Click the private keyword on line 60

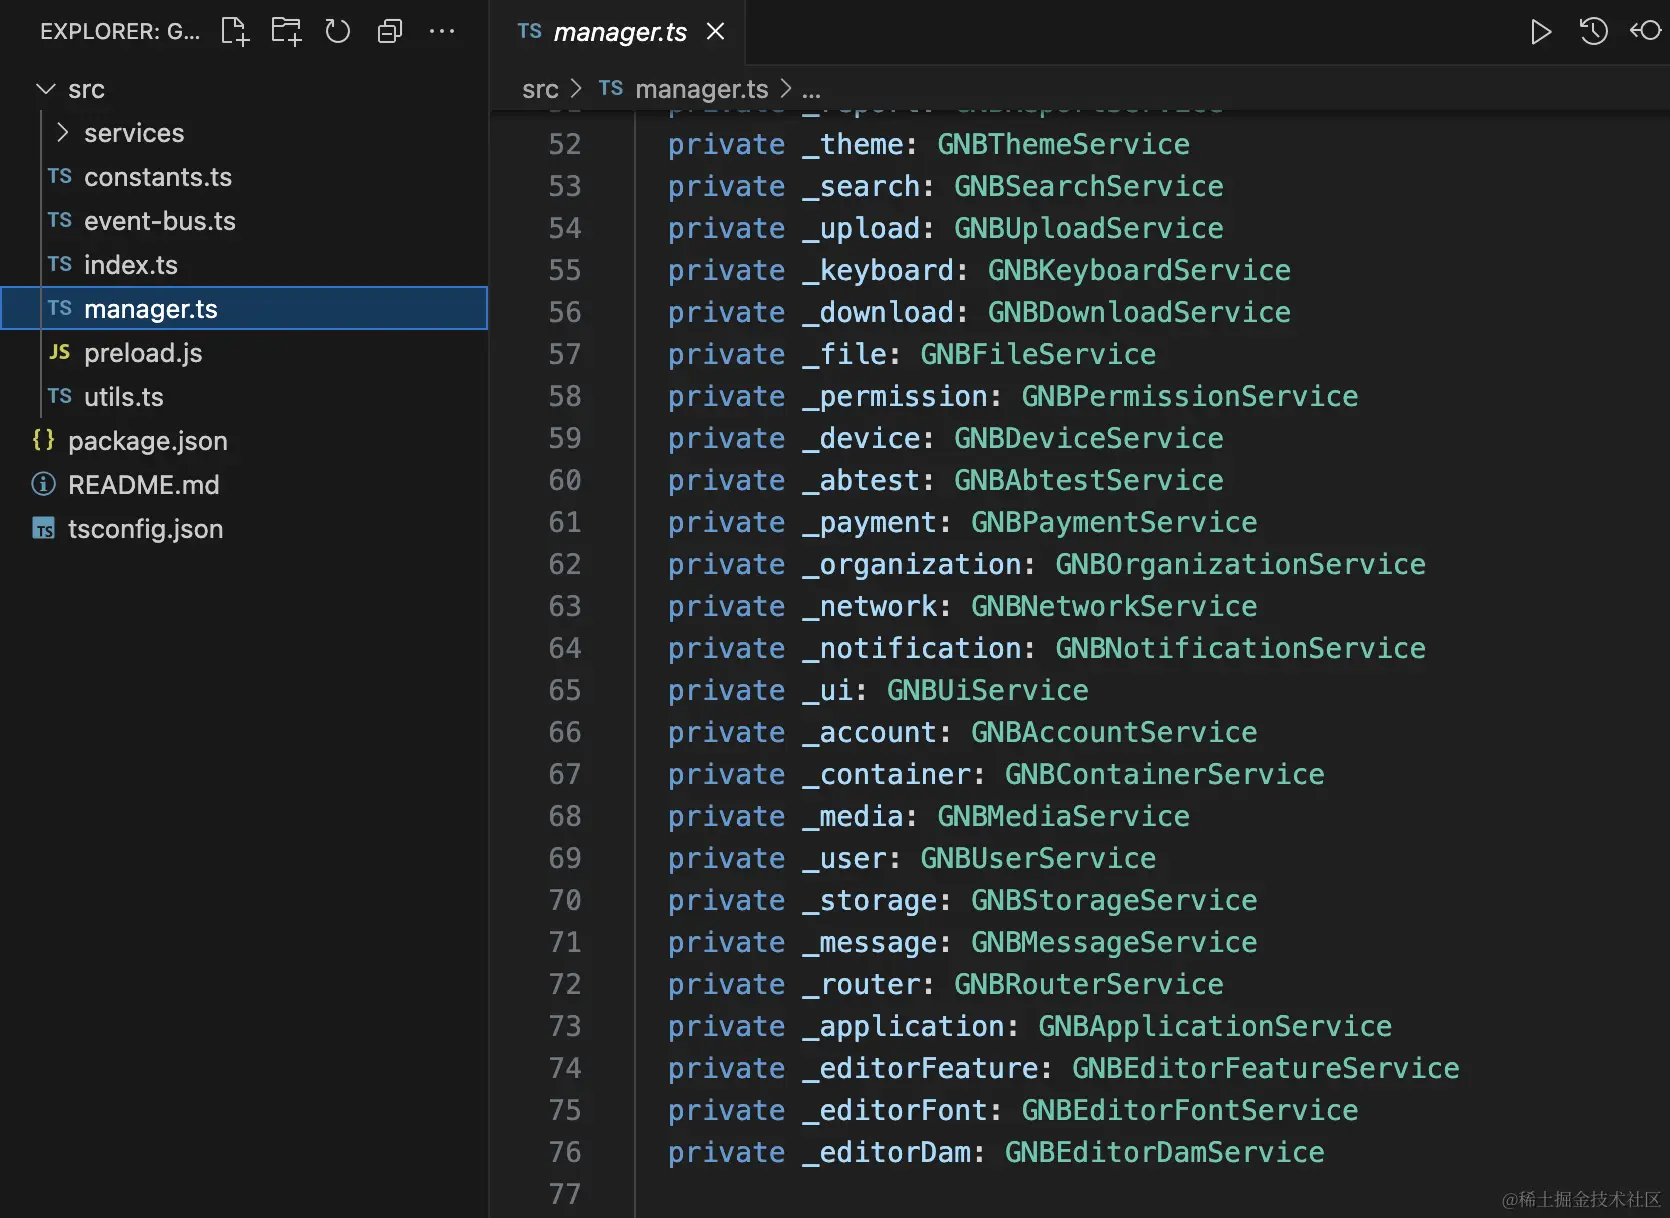[x=726, y=481]
